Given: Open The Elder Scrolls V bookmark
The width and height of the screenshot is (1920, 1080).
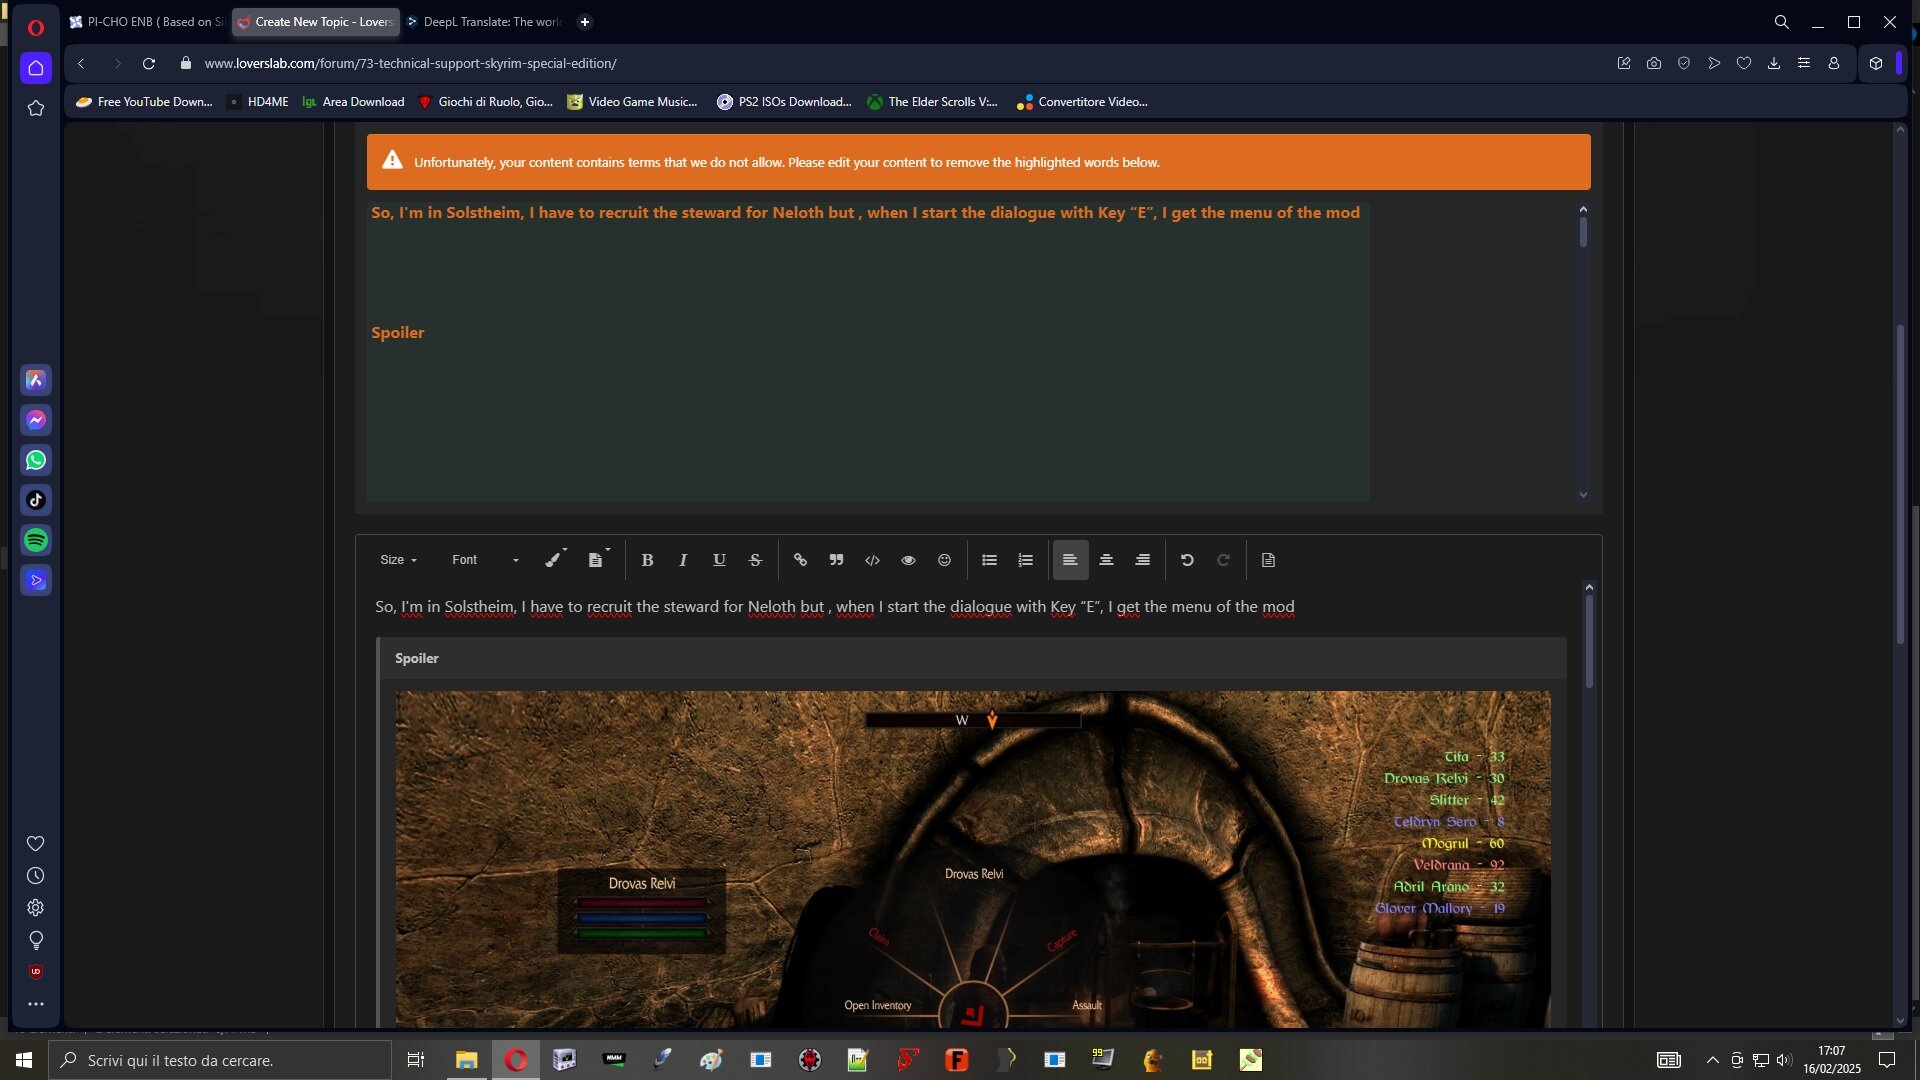Looking at the screenshot, I should pos(933,102).
